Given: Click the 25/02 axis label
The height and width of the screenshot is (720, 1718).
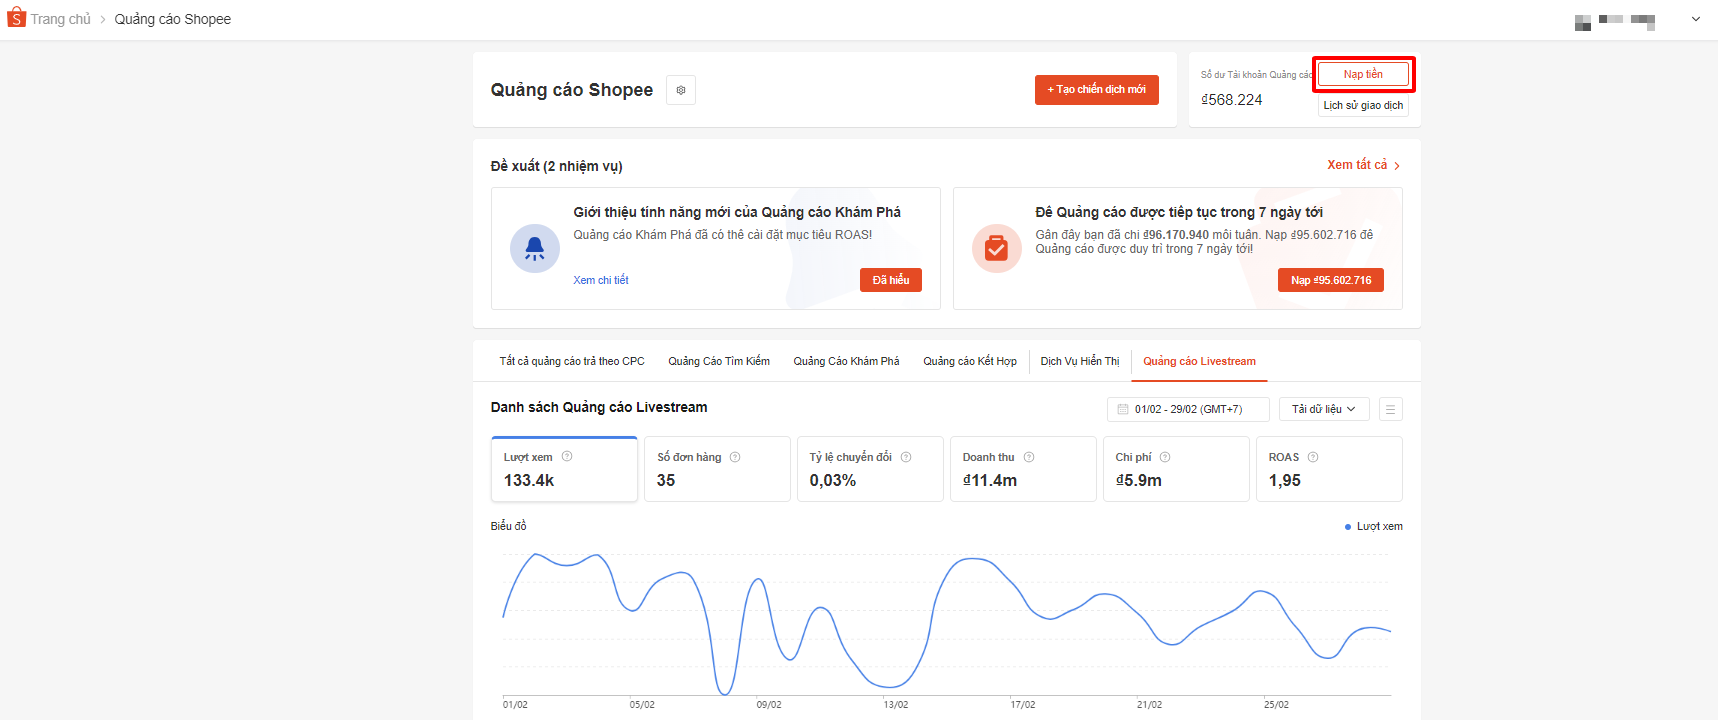Looking at the screenshot, I should tap(1276, 705).
